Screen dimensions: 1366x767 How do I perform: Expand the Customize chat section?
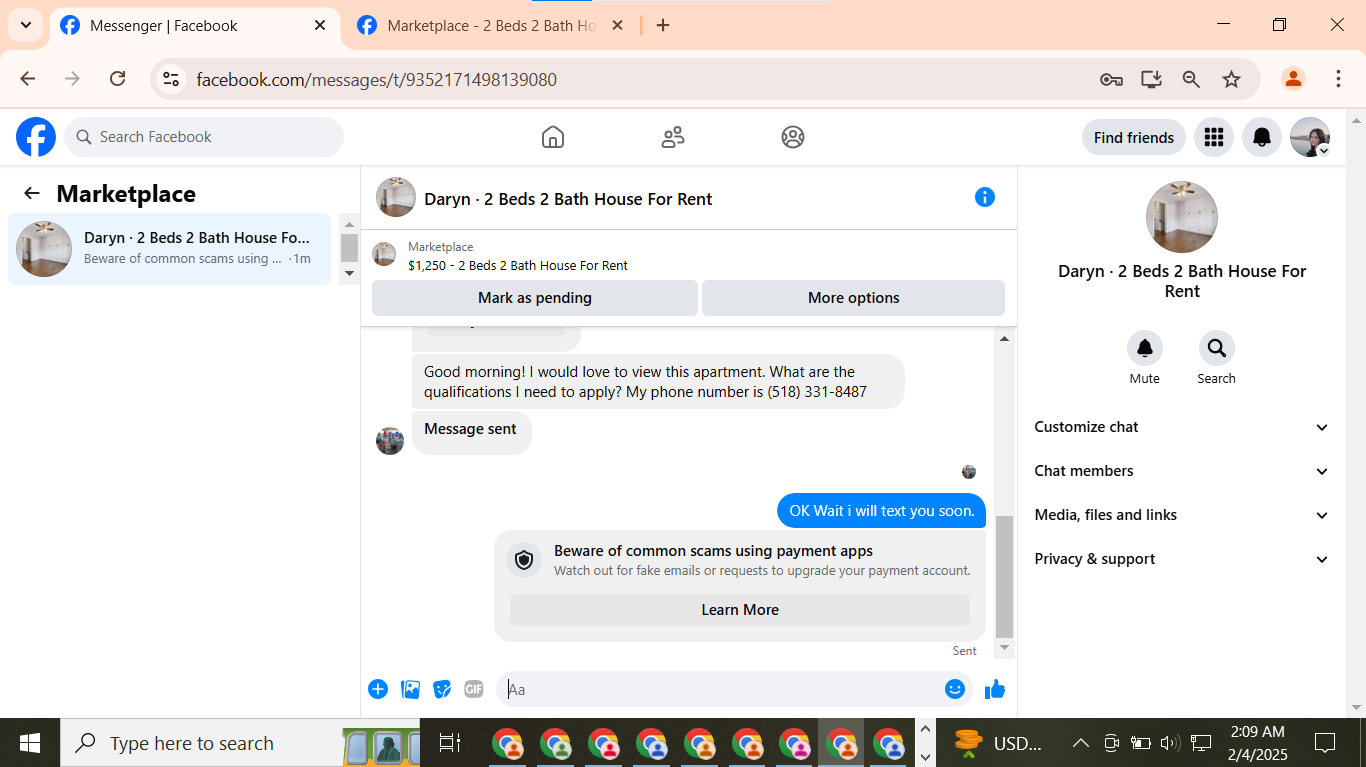pyautogui.click(x=1182, y=427)
